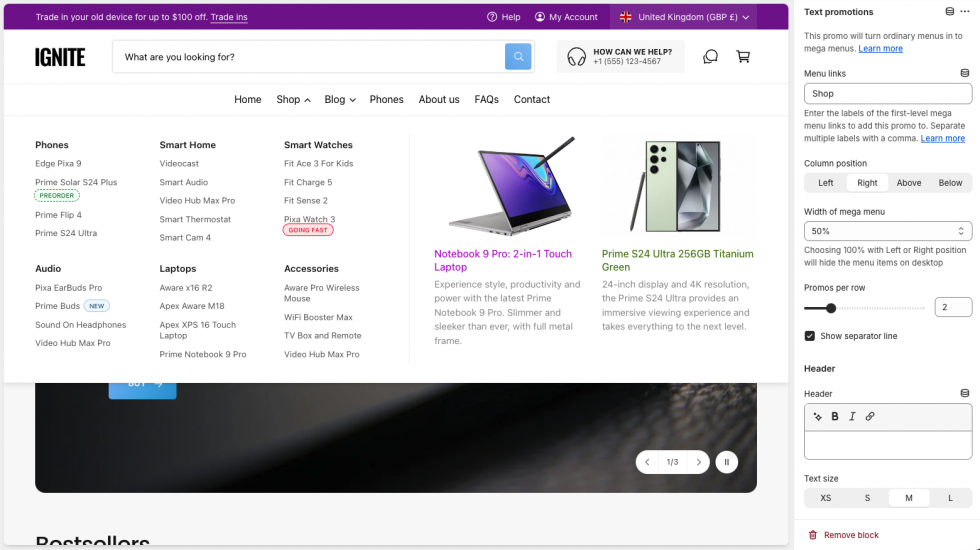
Task: Click the chat bubble icon
Action: 710,57
